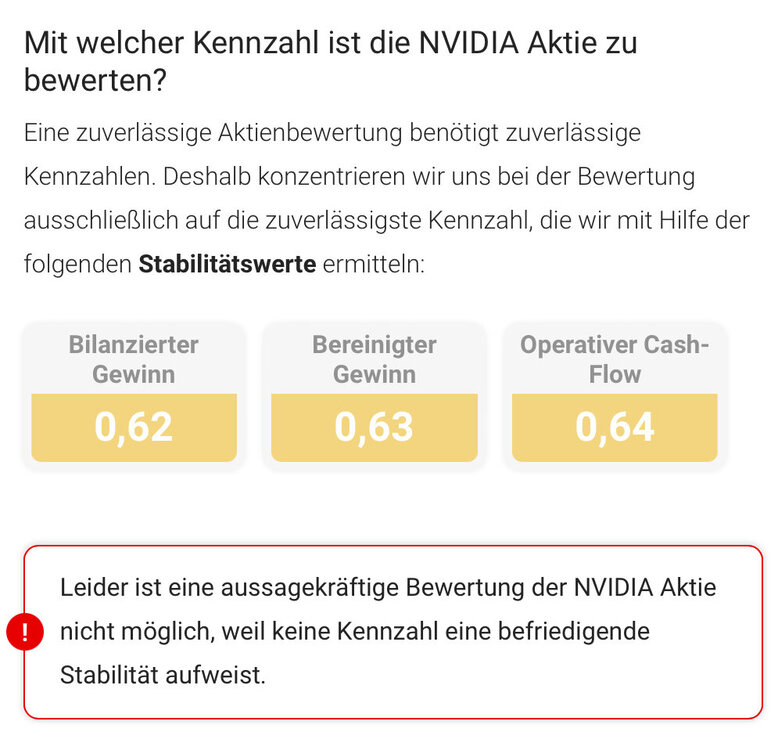Click the red exclamation warning icon
The height and width of the screenshot is (750, 778).
tap(25, 632)
